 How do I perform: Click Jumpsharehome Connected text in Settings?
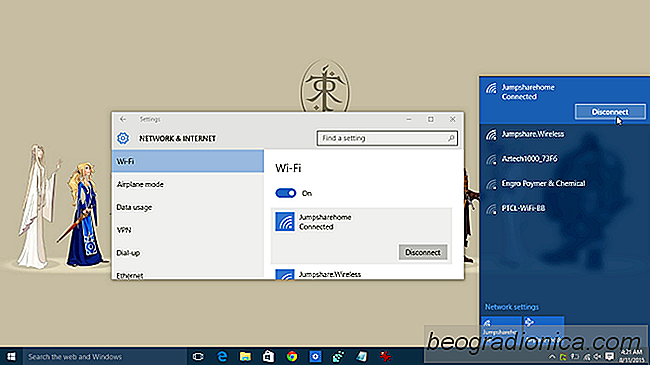[325, 222]
